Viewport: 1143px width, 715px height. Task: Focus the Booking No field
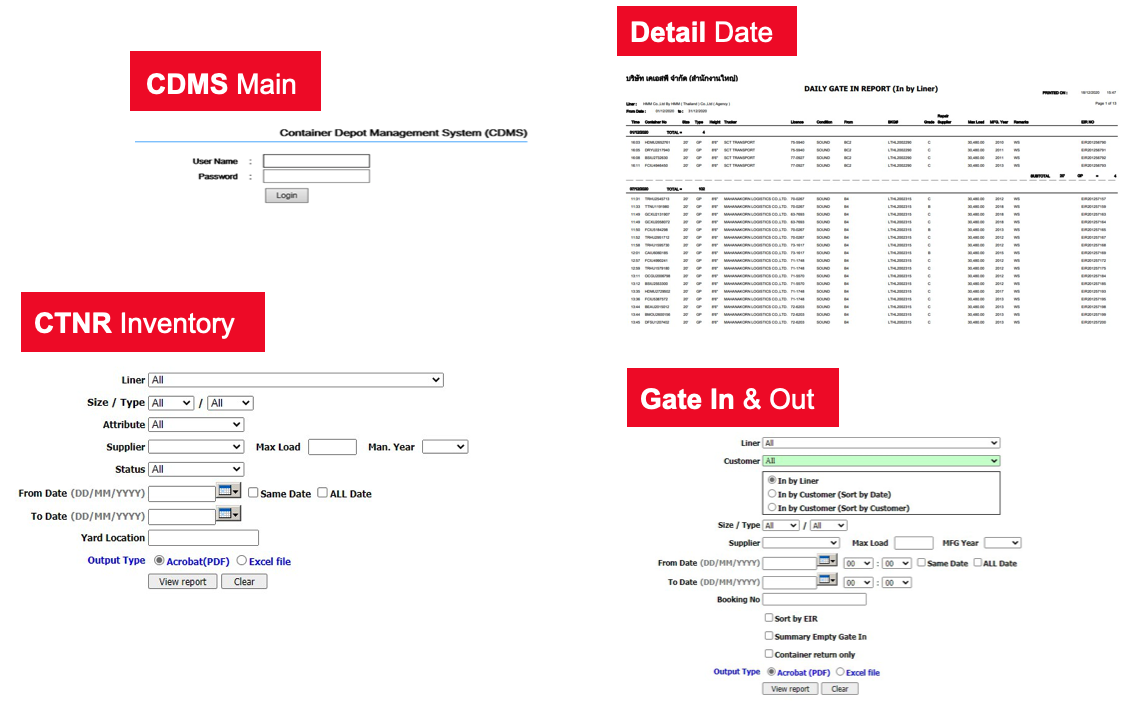tap(814, 599)
